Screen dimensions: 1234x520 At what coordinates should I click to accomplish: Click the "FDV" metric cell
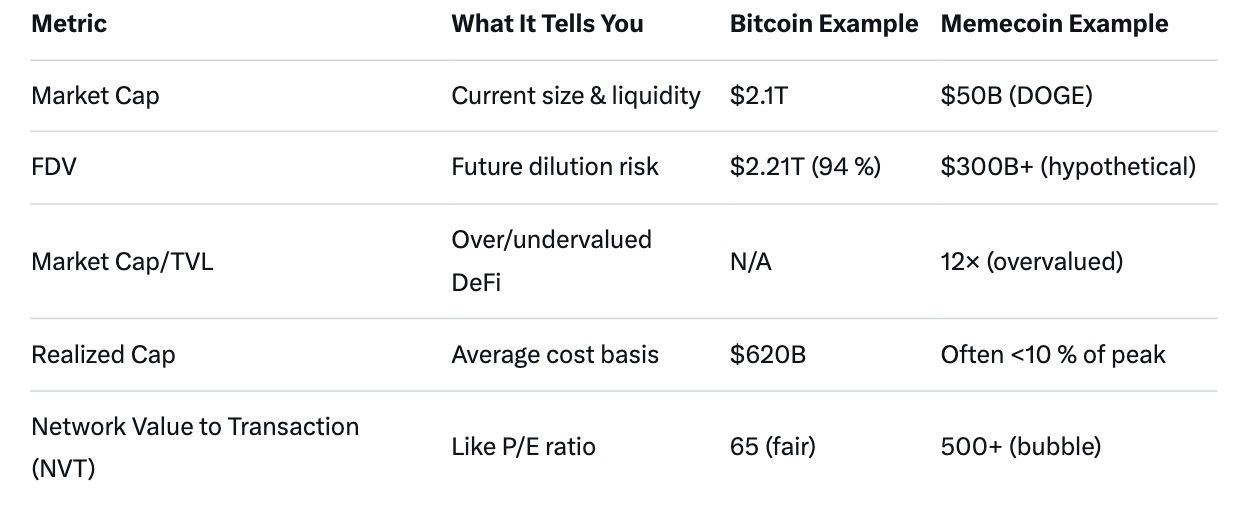pos(54,166)
